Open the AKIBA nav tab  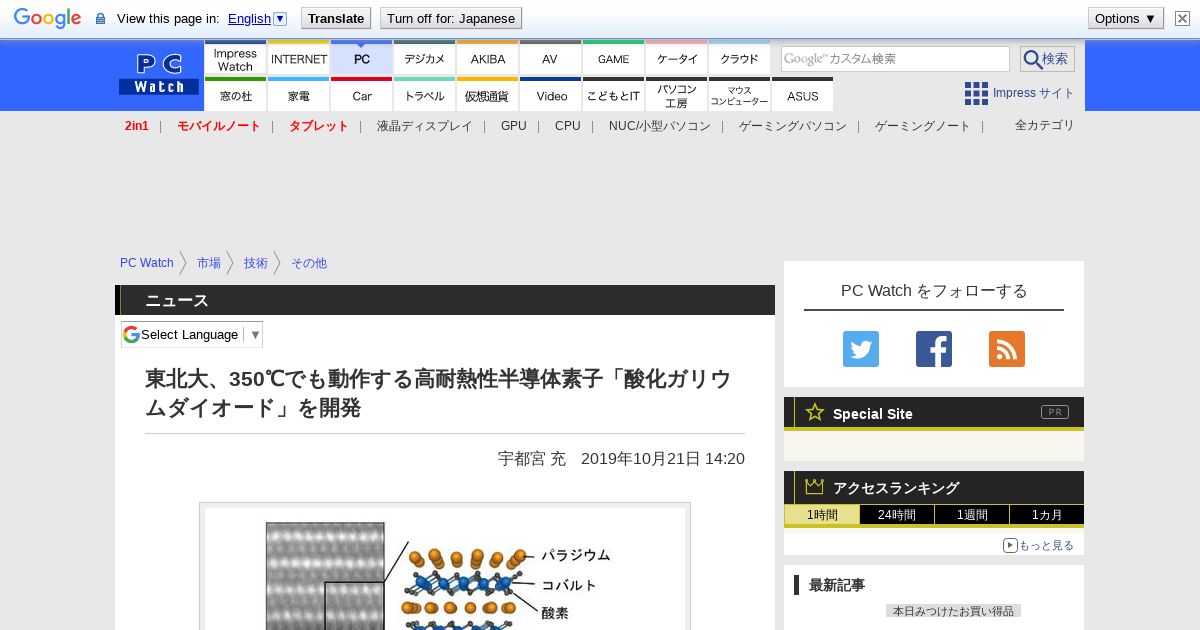[x=488, y=58]
